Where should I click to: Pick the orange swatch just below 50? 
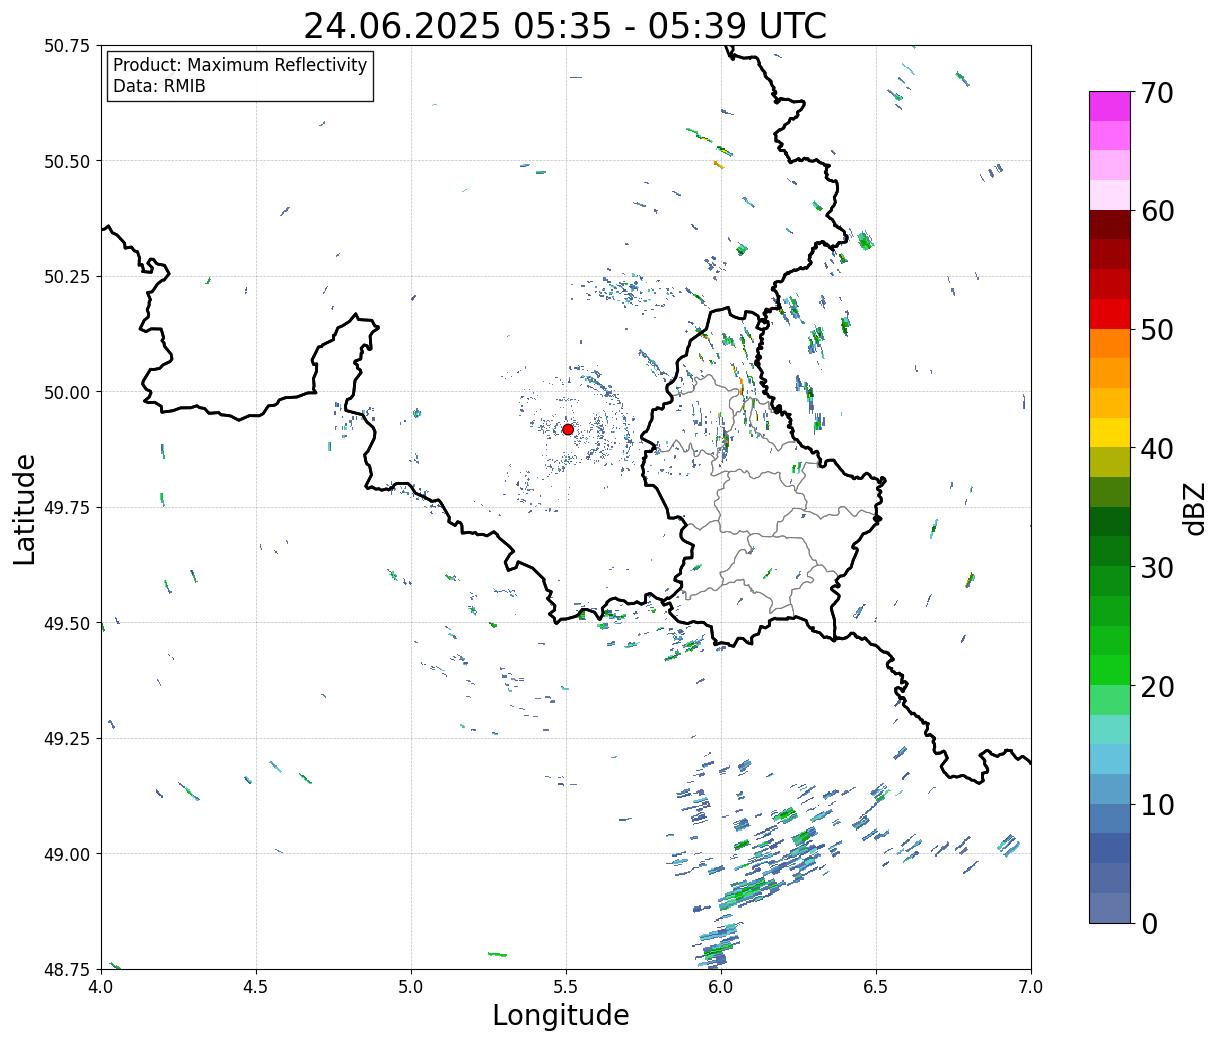coord(1110,344)
